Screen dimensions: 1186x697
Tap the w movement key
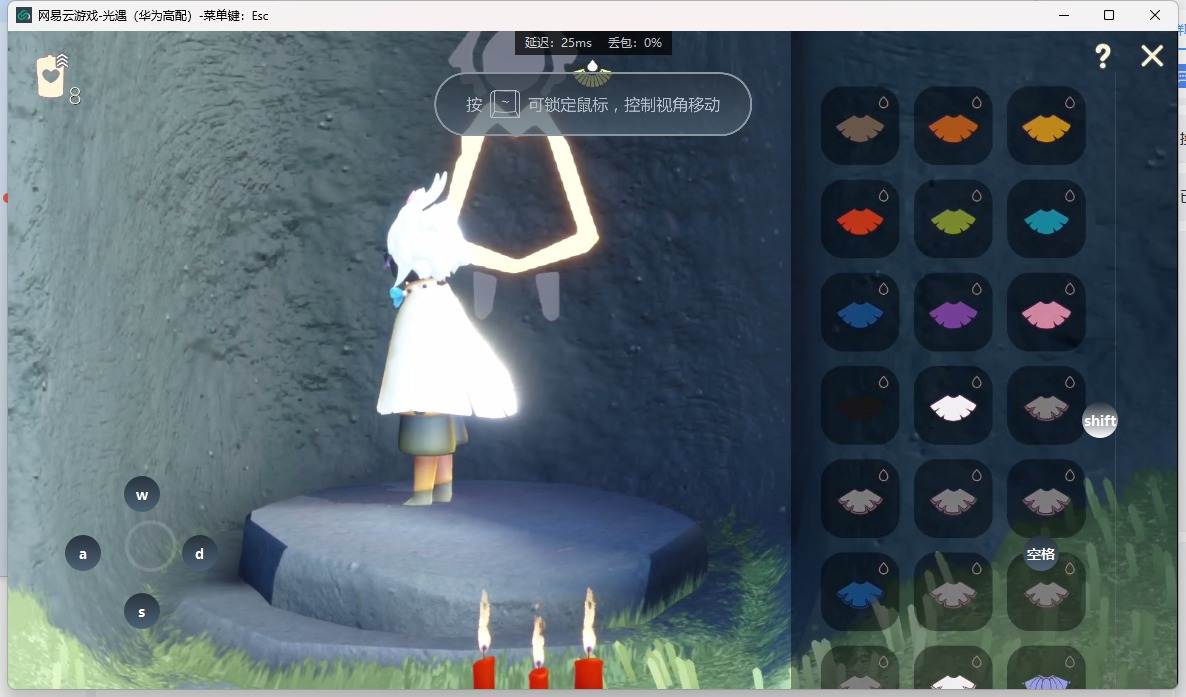point(141,495)
